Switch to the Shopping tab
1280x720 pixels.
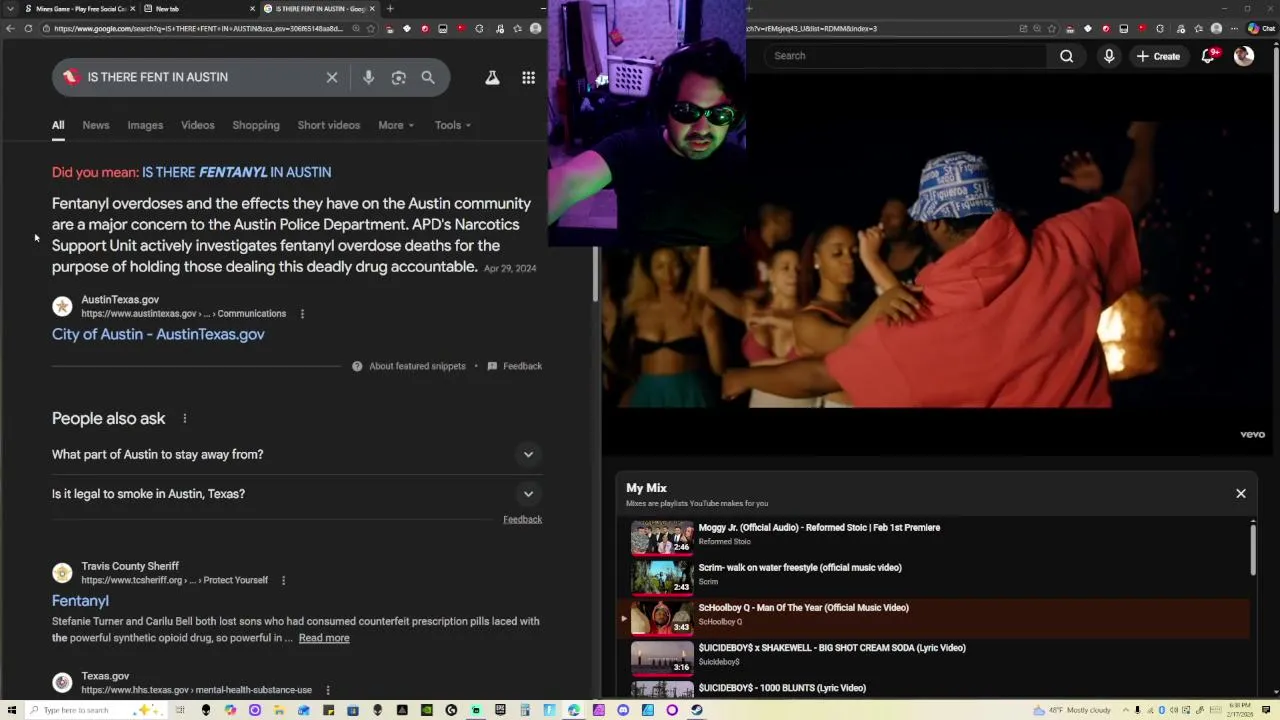click(256, 125)
